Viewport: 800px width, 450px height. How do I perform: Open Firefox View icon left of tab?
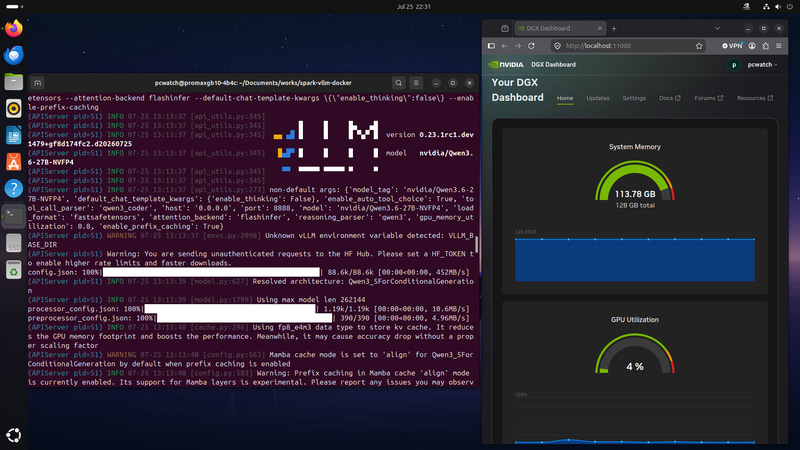point(505,29)
